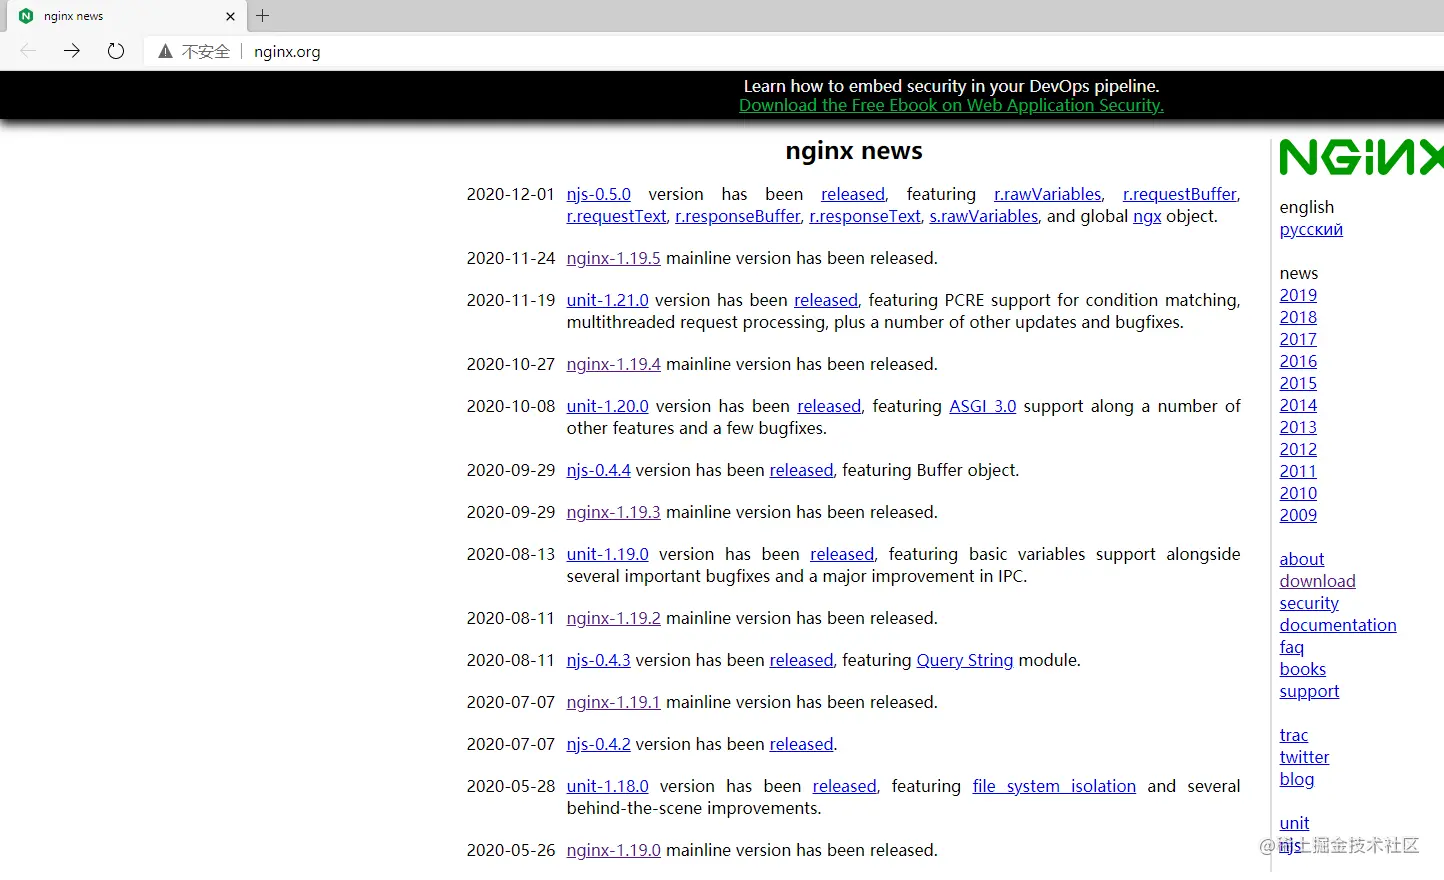Click the r.responseBuffer link
The image size is (1444, 880).
click(x=738, y=217)
